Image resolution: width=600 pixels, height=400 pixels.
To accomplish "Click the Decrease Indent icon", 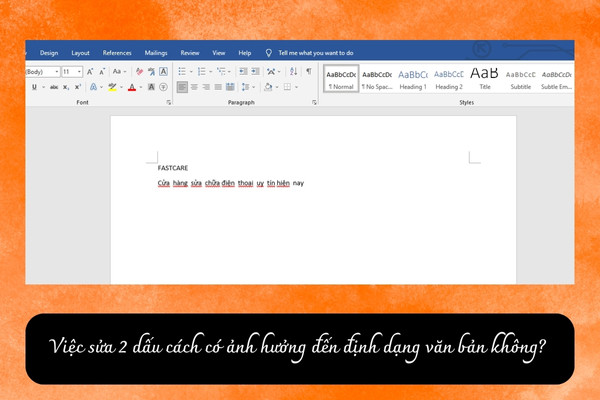I will click(x=243, y=72).
